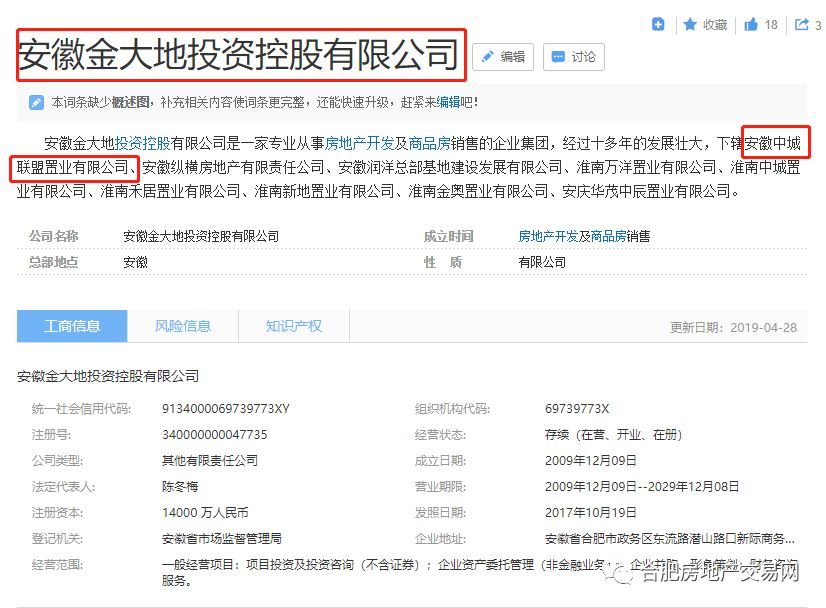Open the 房地产开发 link in description paragraph
This screenshot has height=608, width=826.
tap(359, 143)
